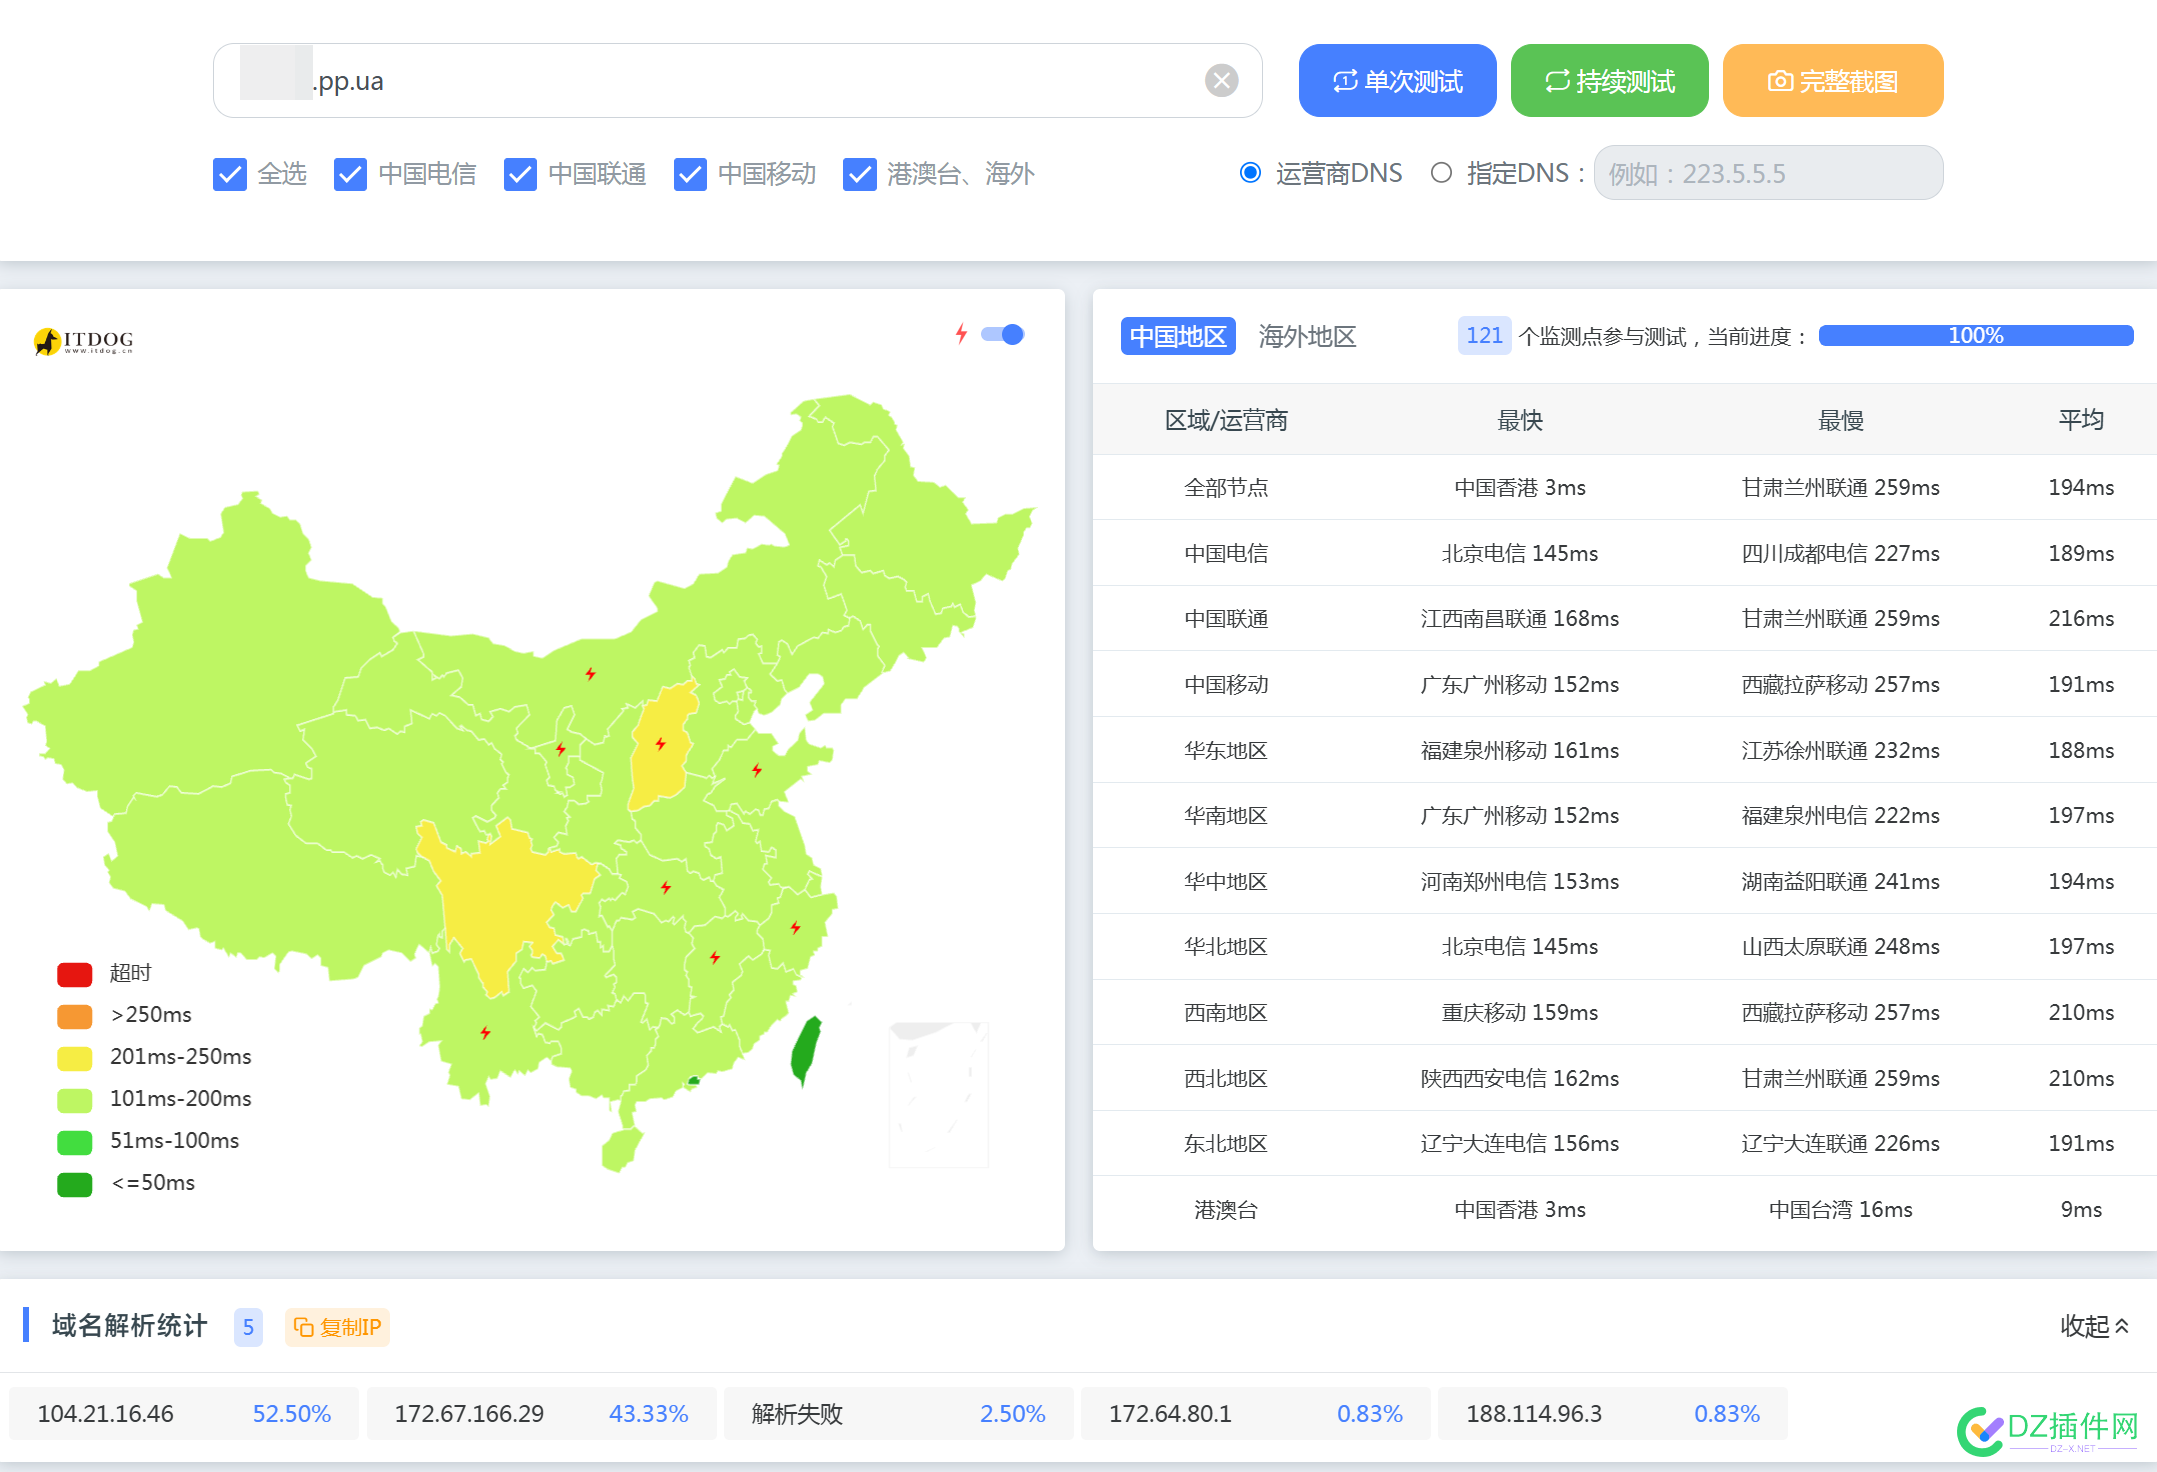This screenshot has width=2157, height=1472.
Task: Click the yellow 201ms-250ms legend swatch
Action: [x=75, y=1058]
